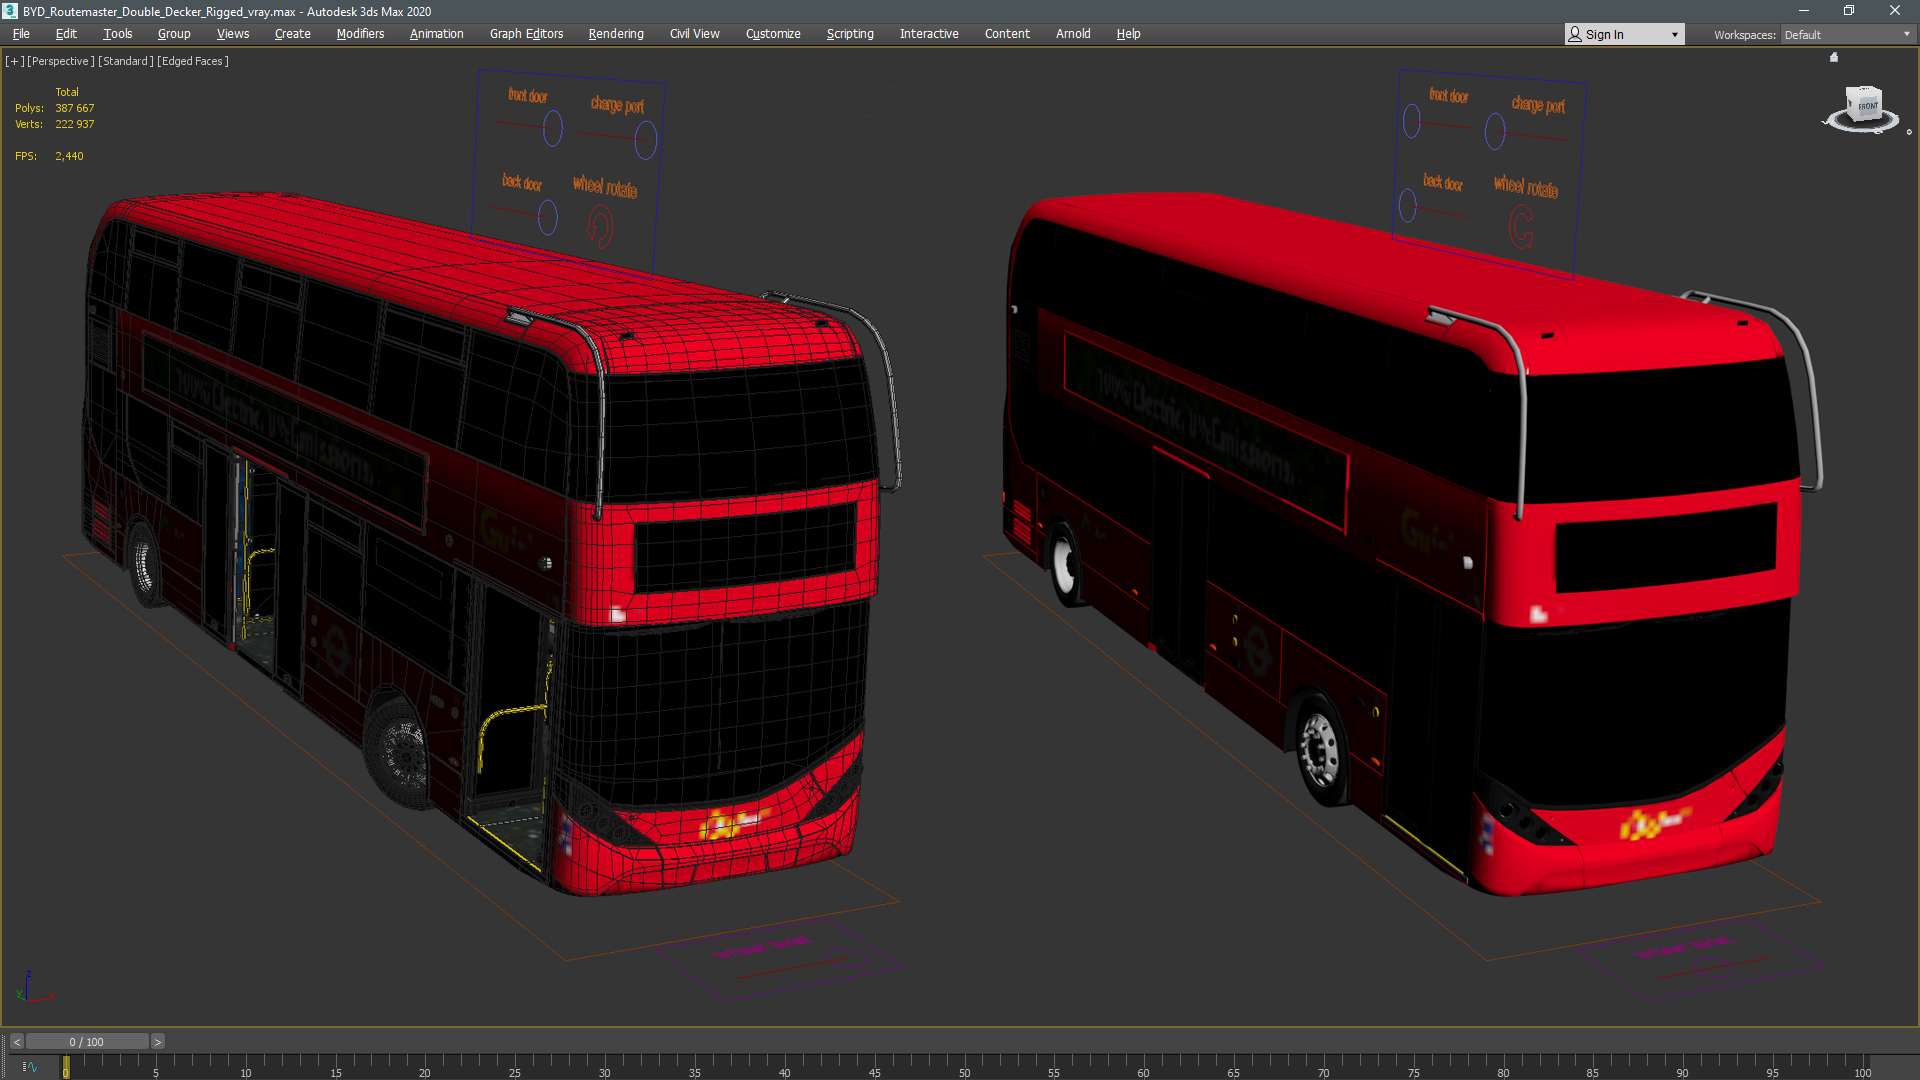The width and height of the screenshot is (1920, 1080).
Task: Open the Civil View menu
Action: tap(694, 34)
